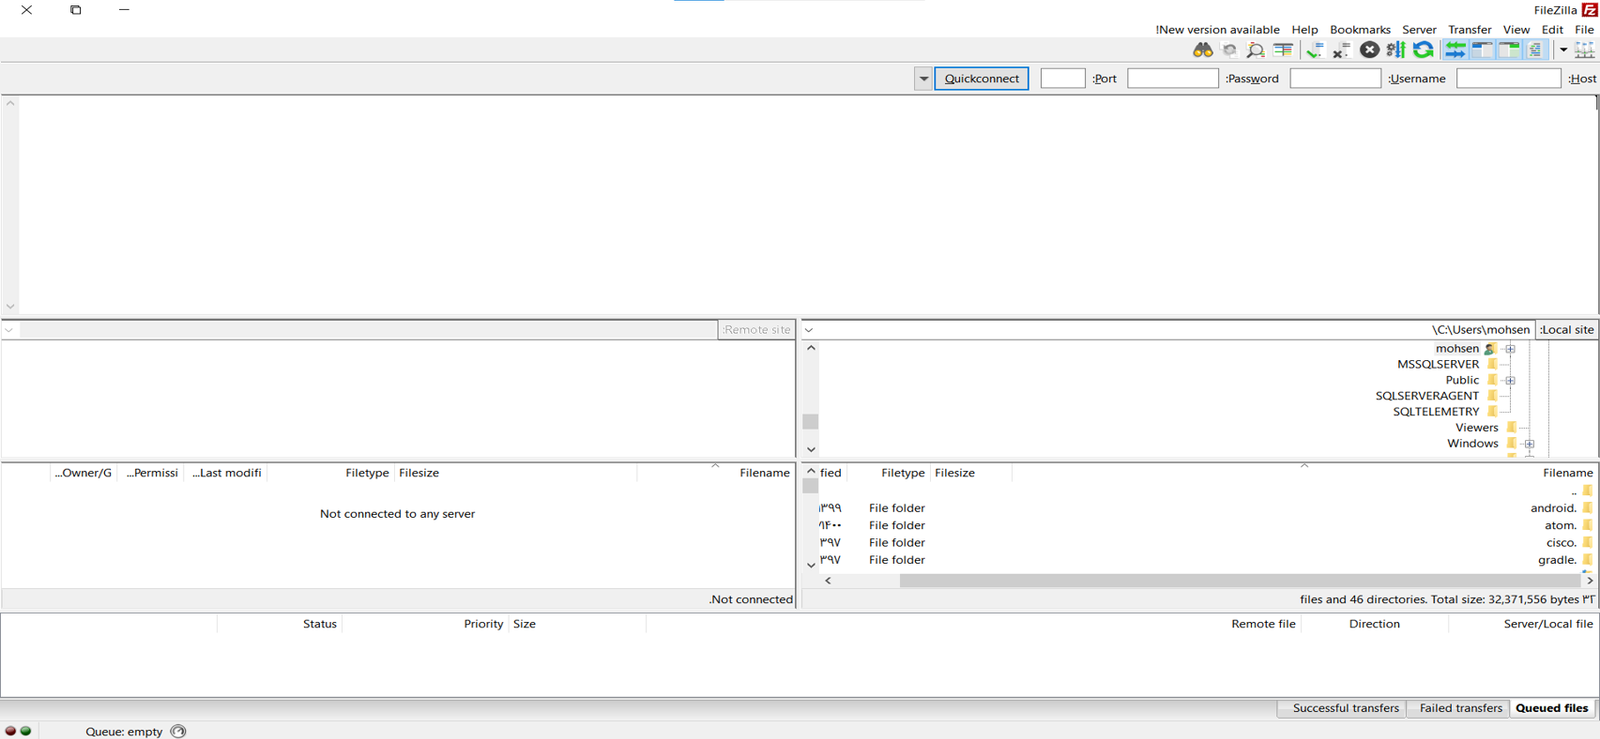Expand the Windows folder tree node
The height and width of the screenshot is (739, 1600).
(x=1529, y=444)
